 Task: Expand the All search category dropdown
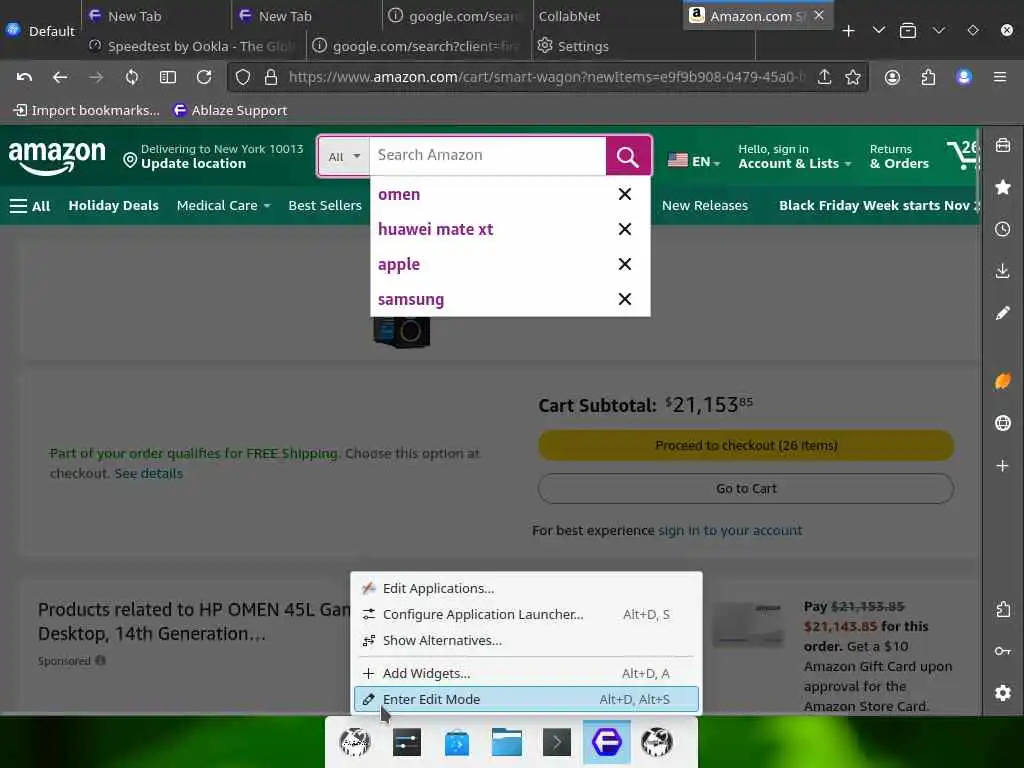click(x=344, y=156)
